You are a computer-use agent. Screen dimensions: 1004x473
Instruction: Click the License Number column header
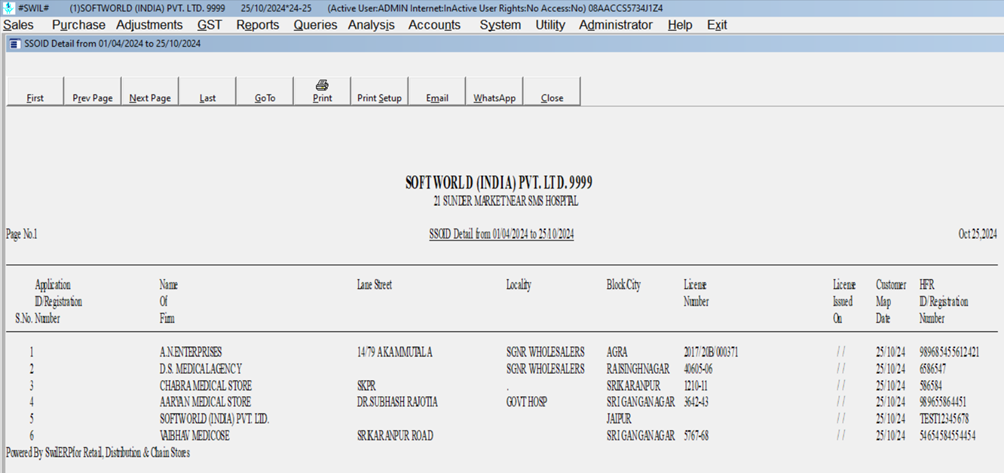tap(696, 293)
